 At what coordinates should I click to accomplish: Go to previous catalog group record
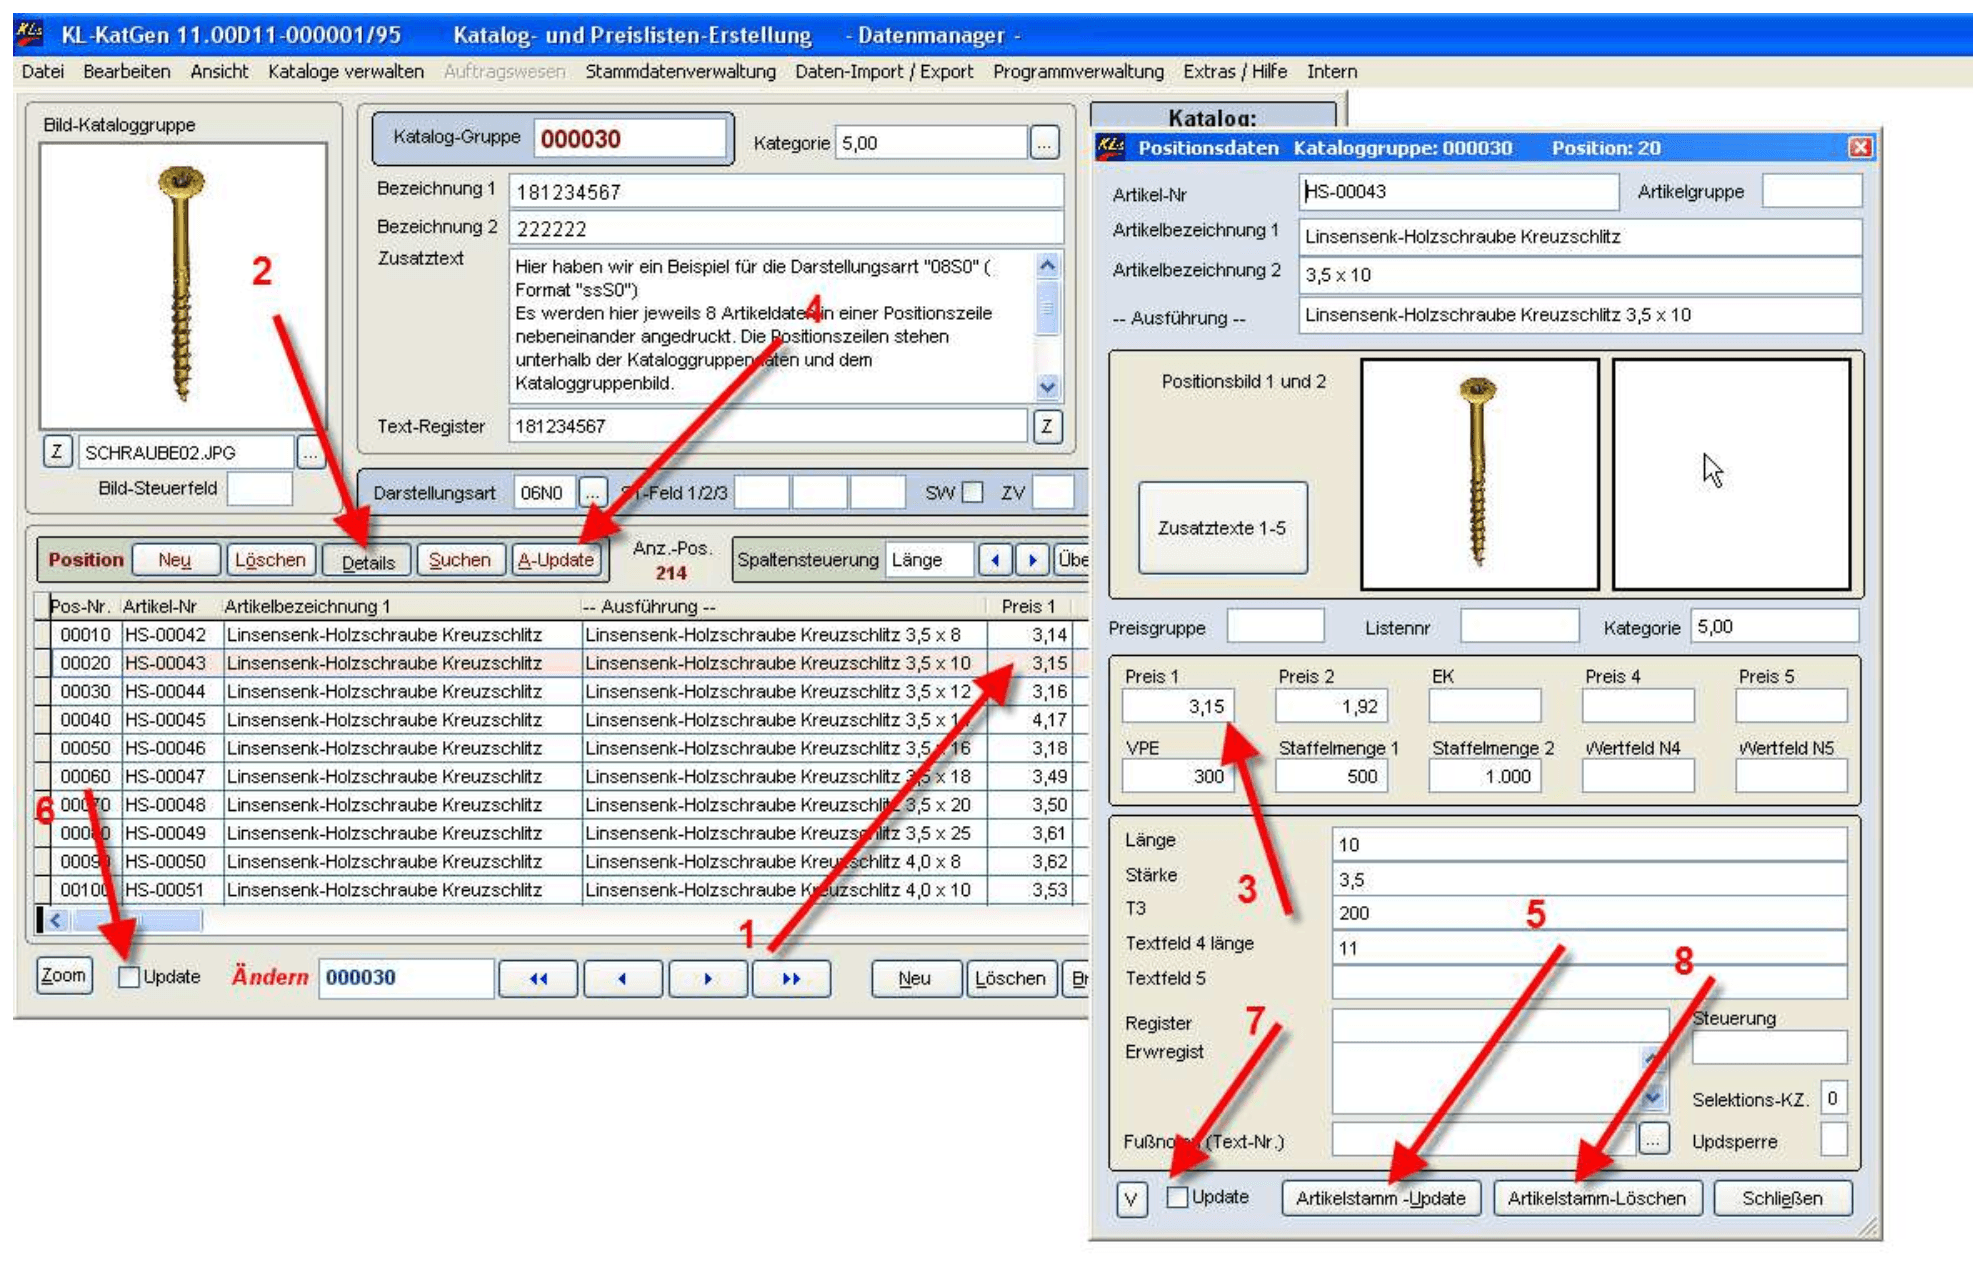click(623, 979)
